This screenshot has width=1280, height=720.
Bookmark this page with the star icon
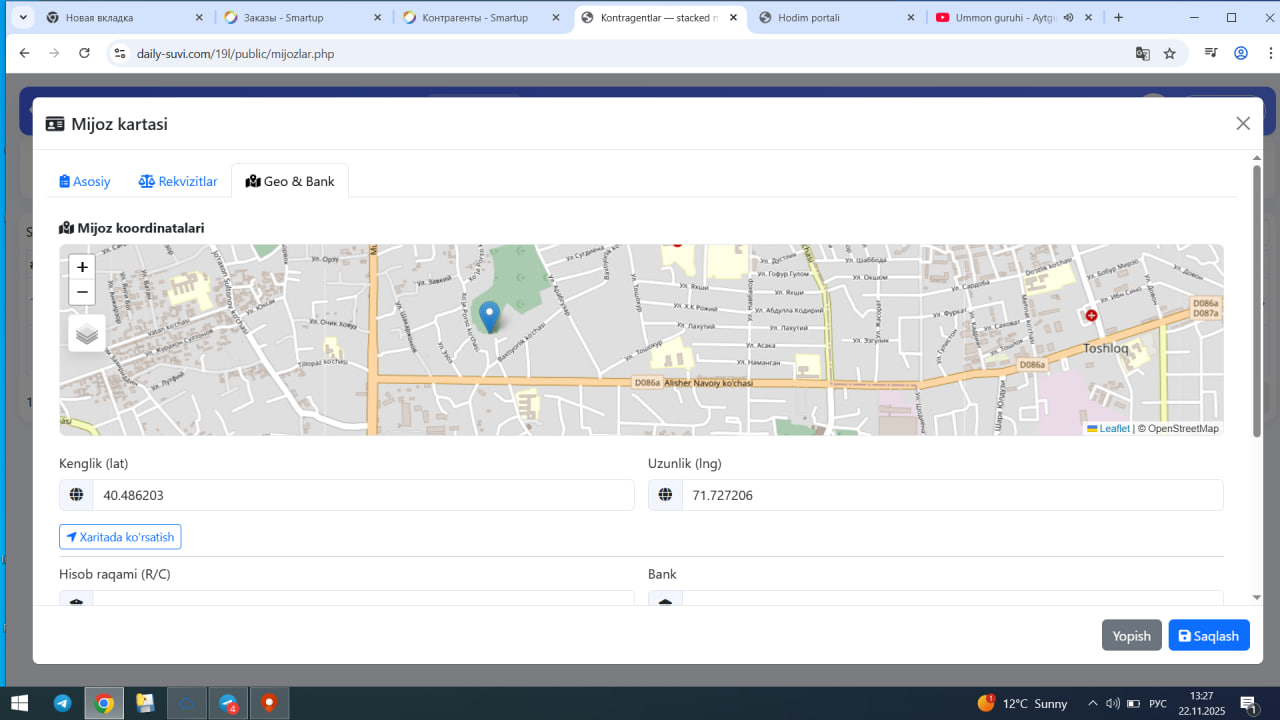point(1170,54)
